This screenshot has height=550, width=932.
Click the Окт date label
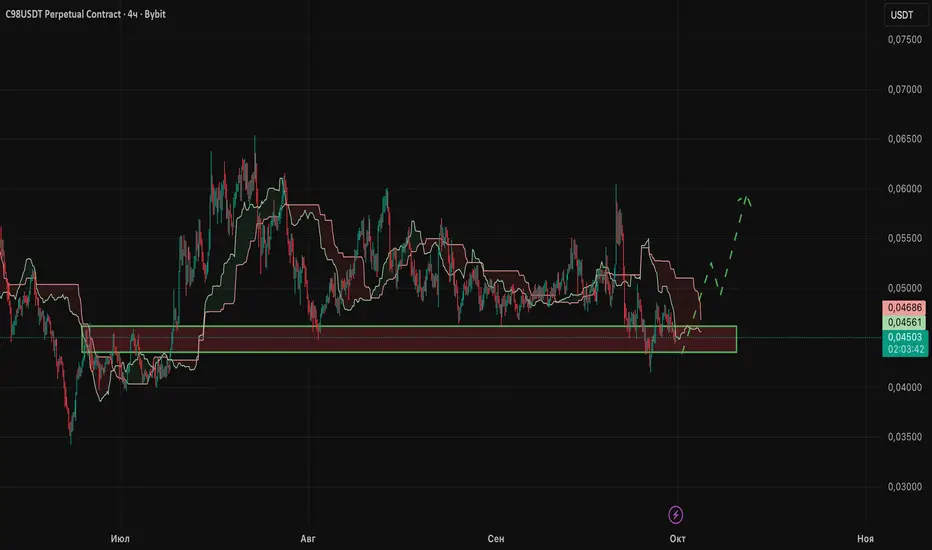coord(678,539)
